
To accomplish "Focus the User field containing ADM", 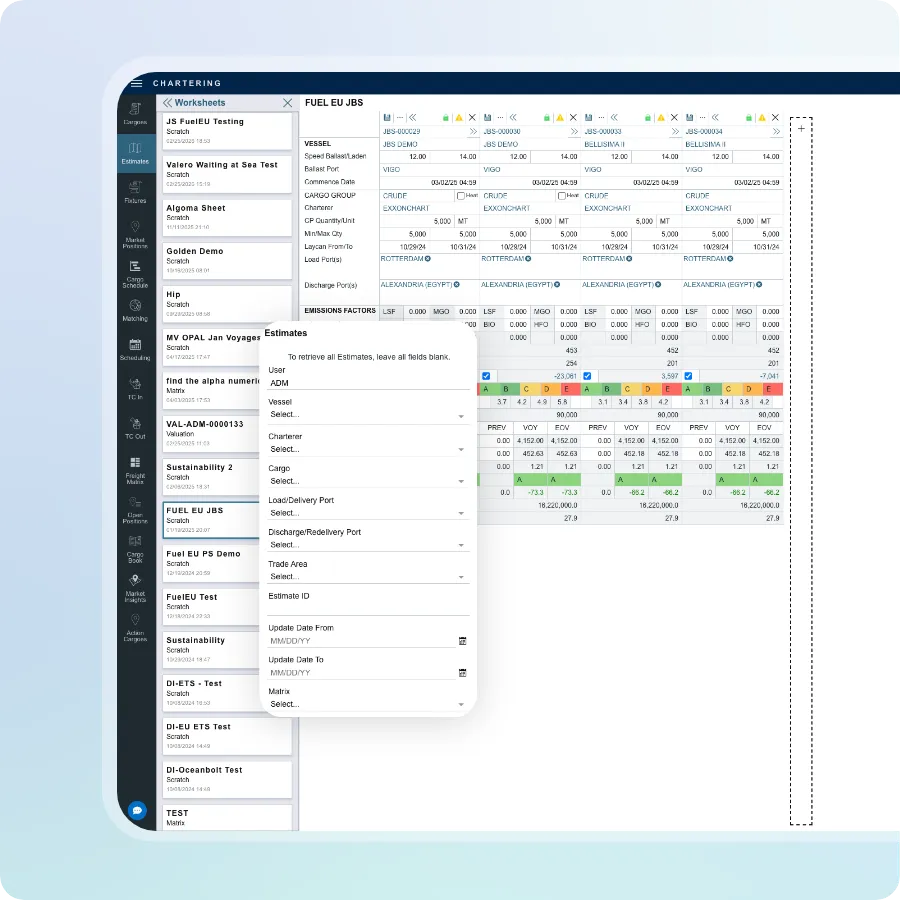I will point(368,383).
